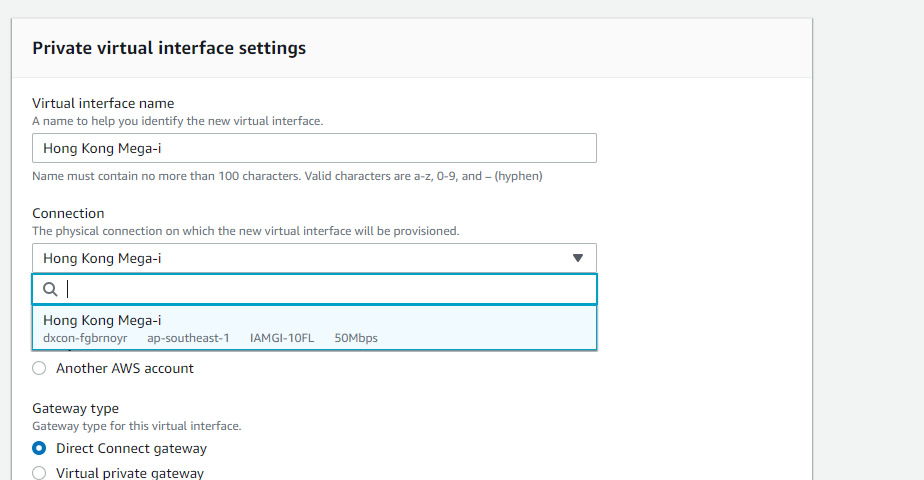Select the Another AWS account radio button
Viewport: 924px width, 480px height.
click(39, 368)
